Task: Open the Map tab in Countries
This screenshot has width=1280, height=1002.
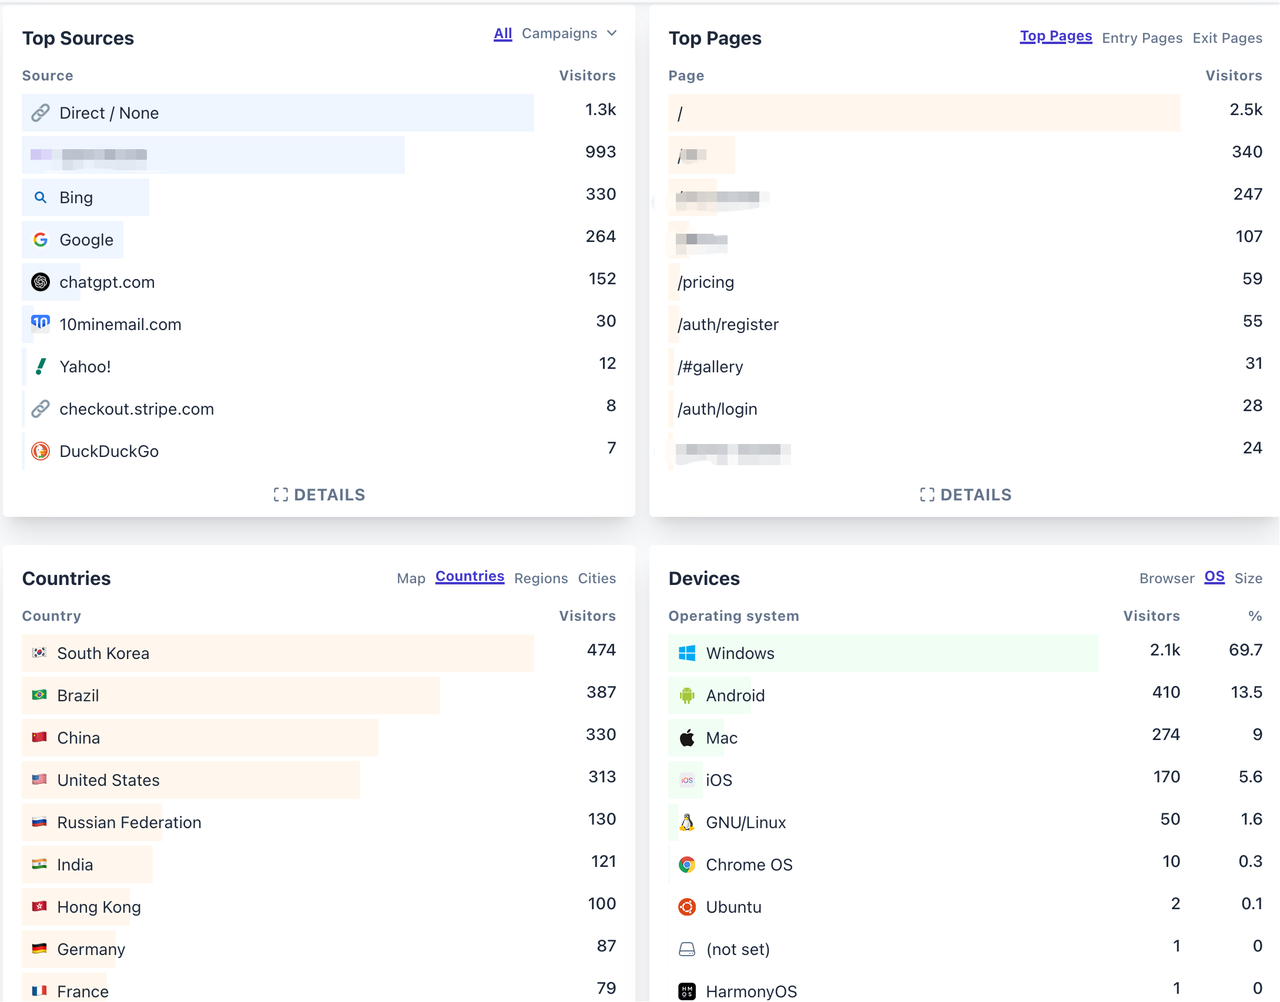Action: (411, 578)
